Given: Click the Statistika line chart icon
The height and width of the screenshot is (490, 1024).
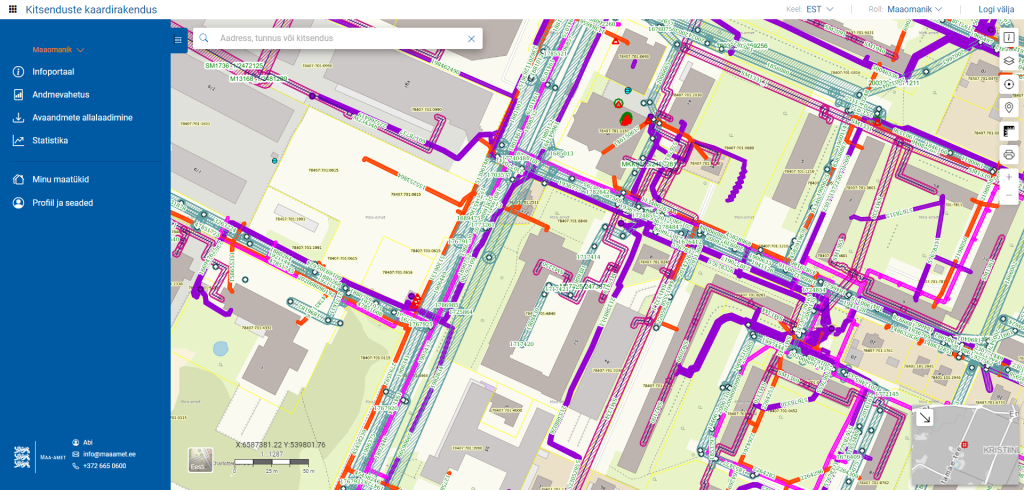Looking at the screenshot, I should 18,140.
